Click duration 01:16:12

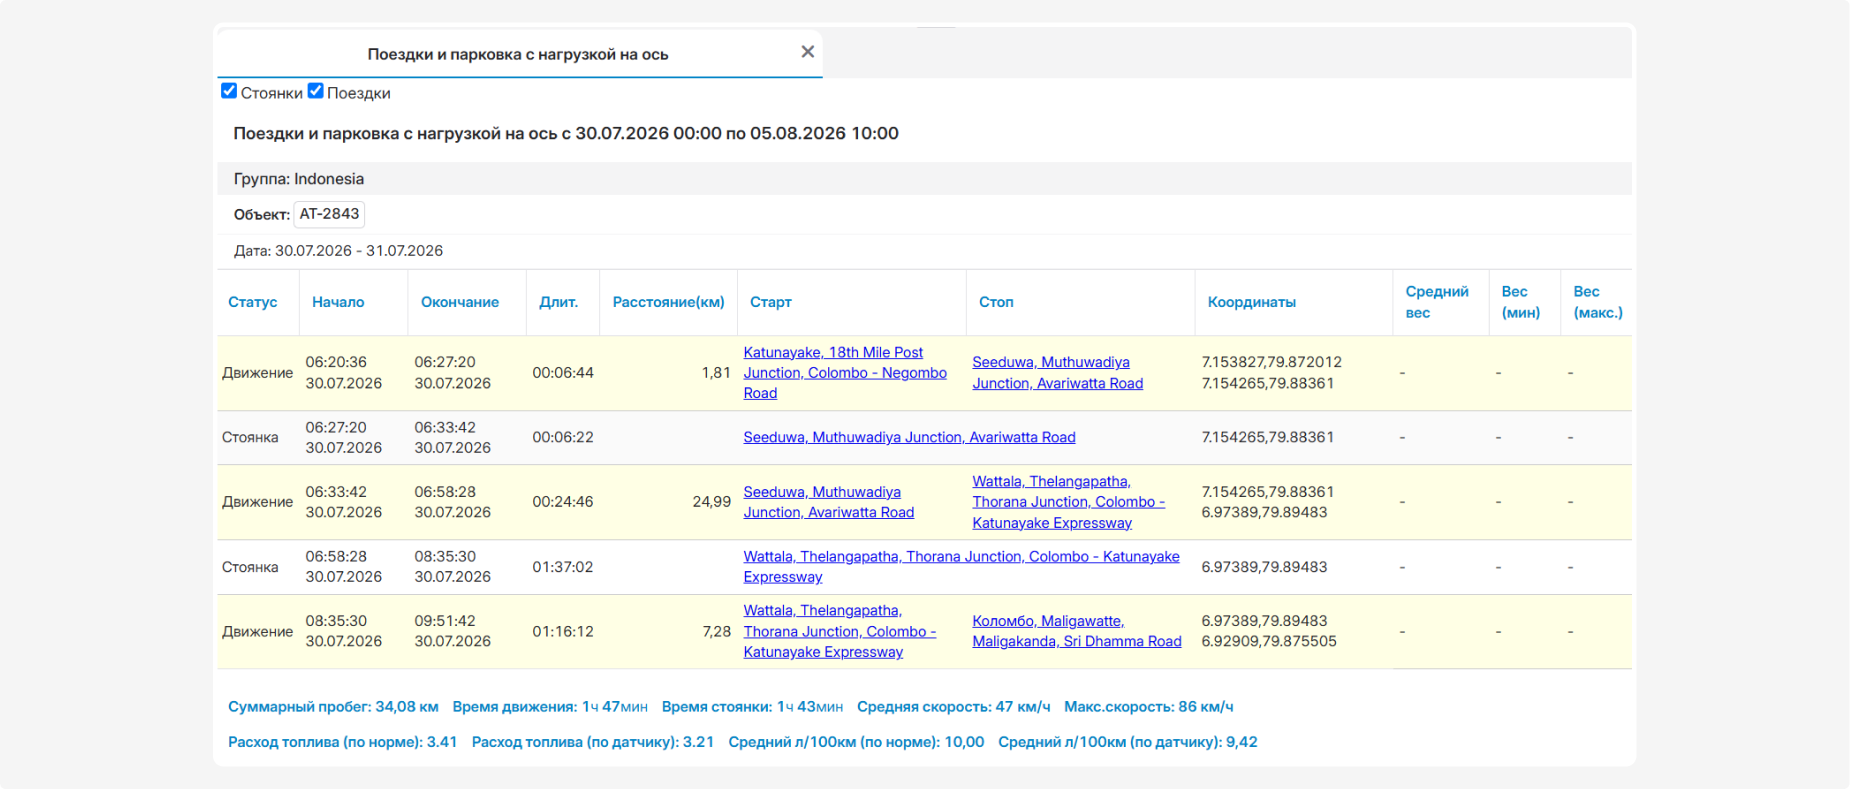point(563,632)
